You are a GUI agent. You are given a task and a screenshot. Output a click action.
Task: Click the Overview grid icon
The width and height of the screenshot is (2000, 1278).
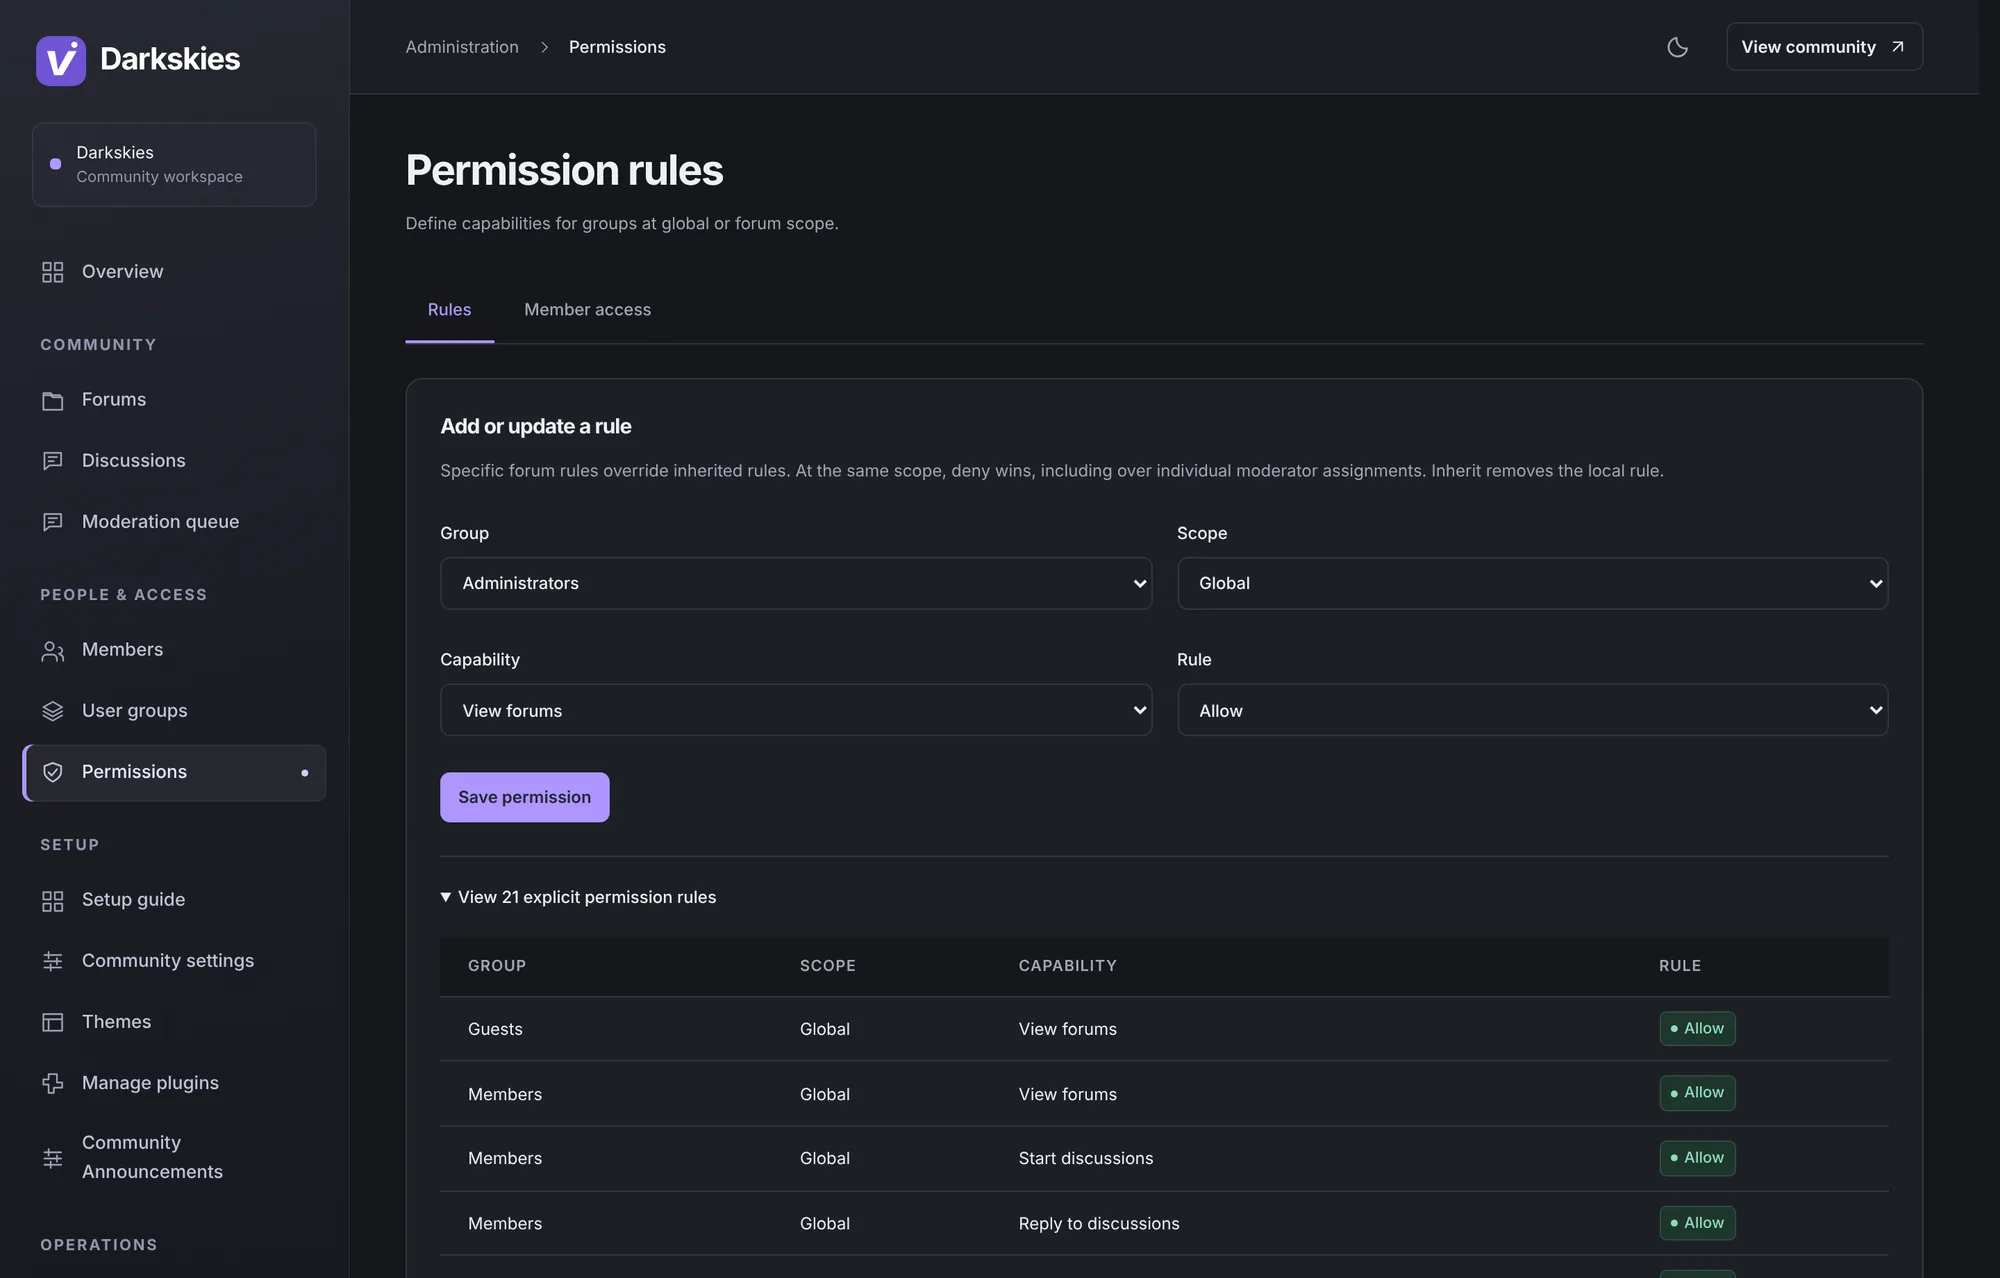(x=53, y=272)
